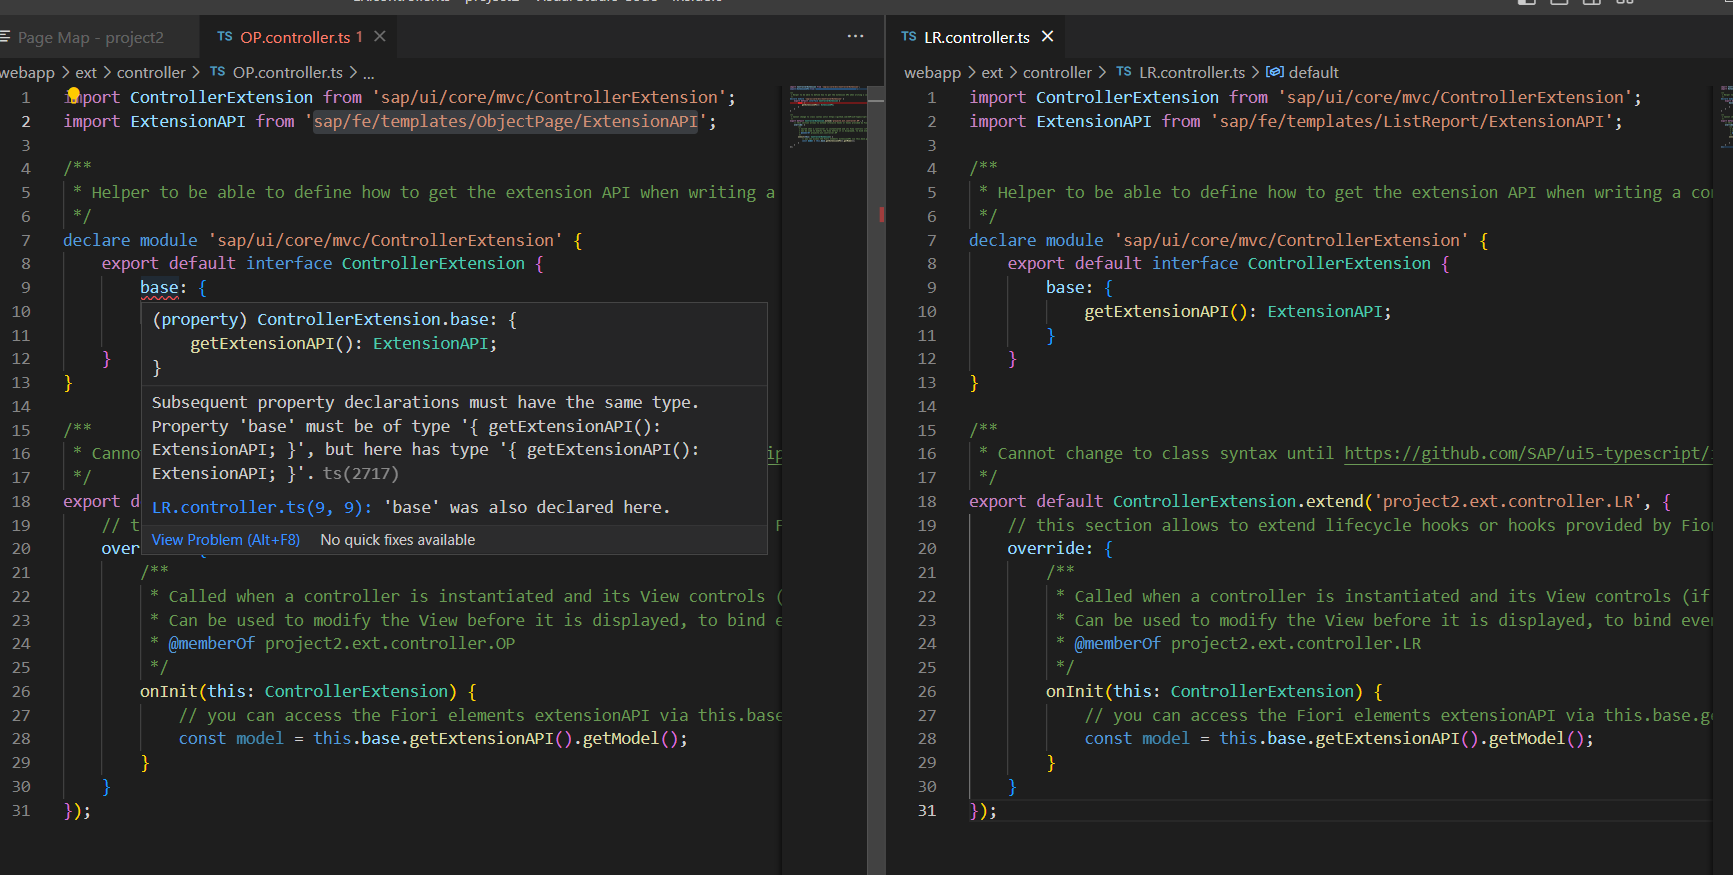Click the underlined base property on line 9

click(x=159, y=288)
